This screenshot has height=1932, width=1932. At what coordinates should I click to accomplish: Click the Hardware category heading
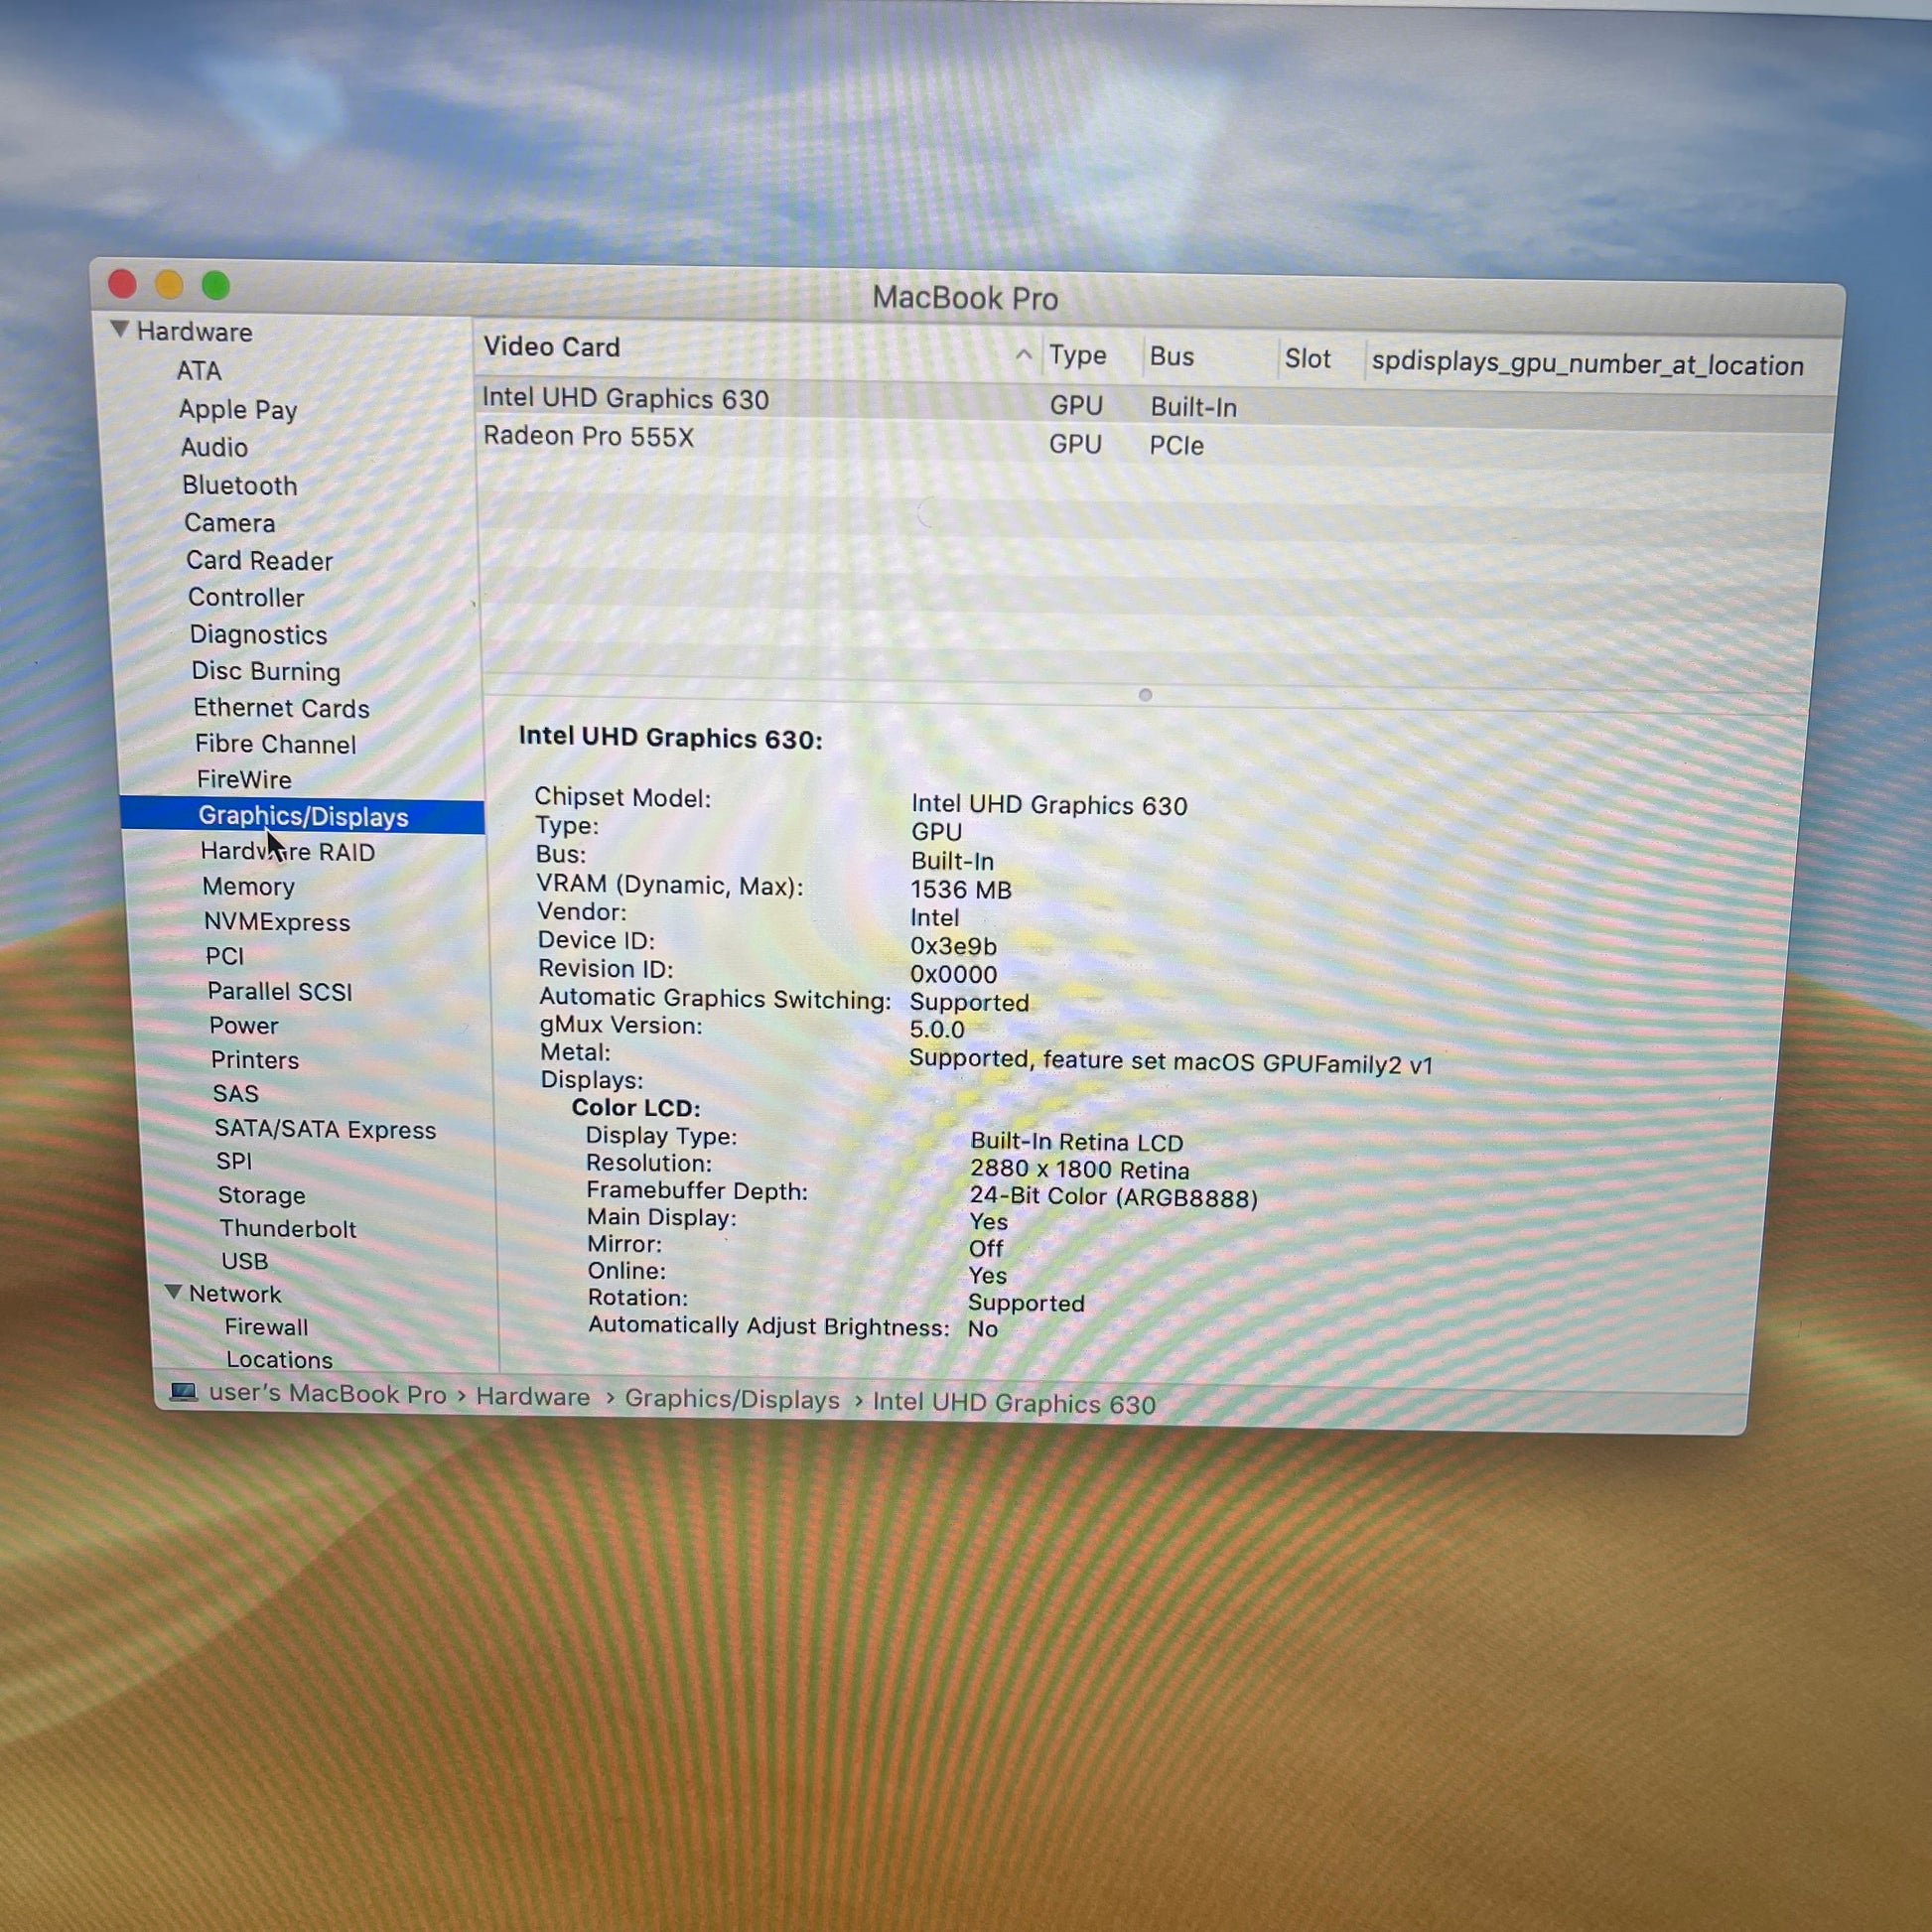coord(194,332)
